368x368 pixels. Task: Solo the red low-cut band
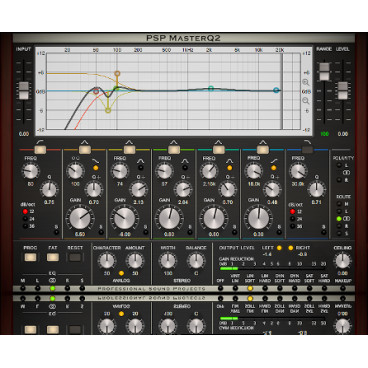coord(56,232)
